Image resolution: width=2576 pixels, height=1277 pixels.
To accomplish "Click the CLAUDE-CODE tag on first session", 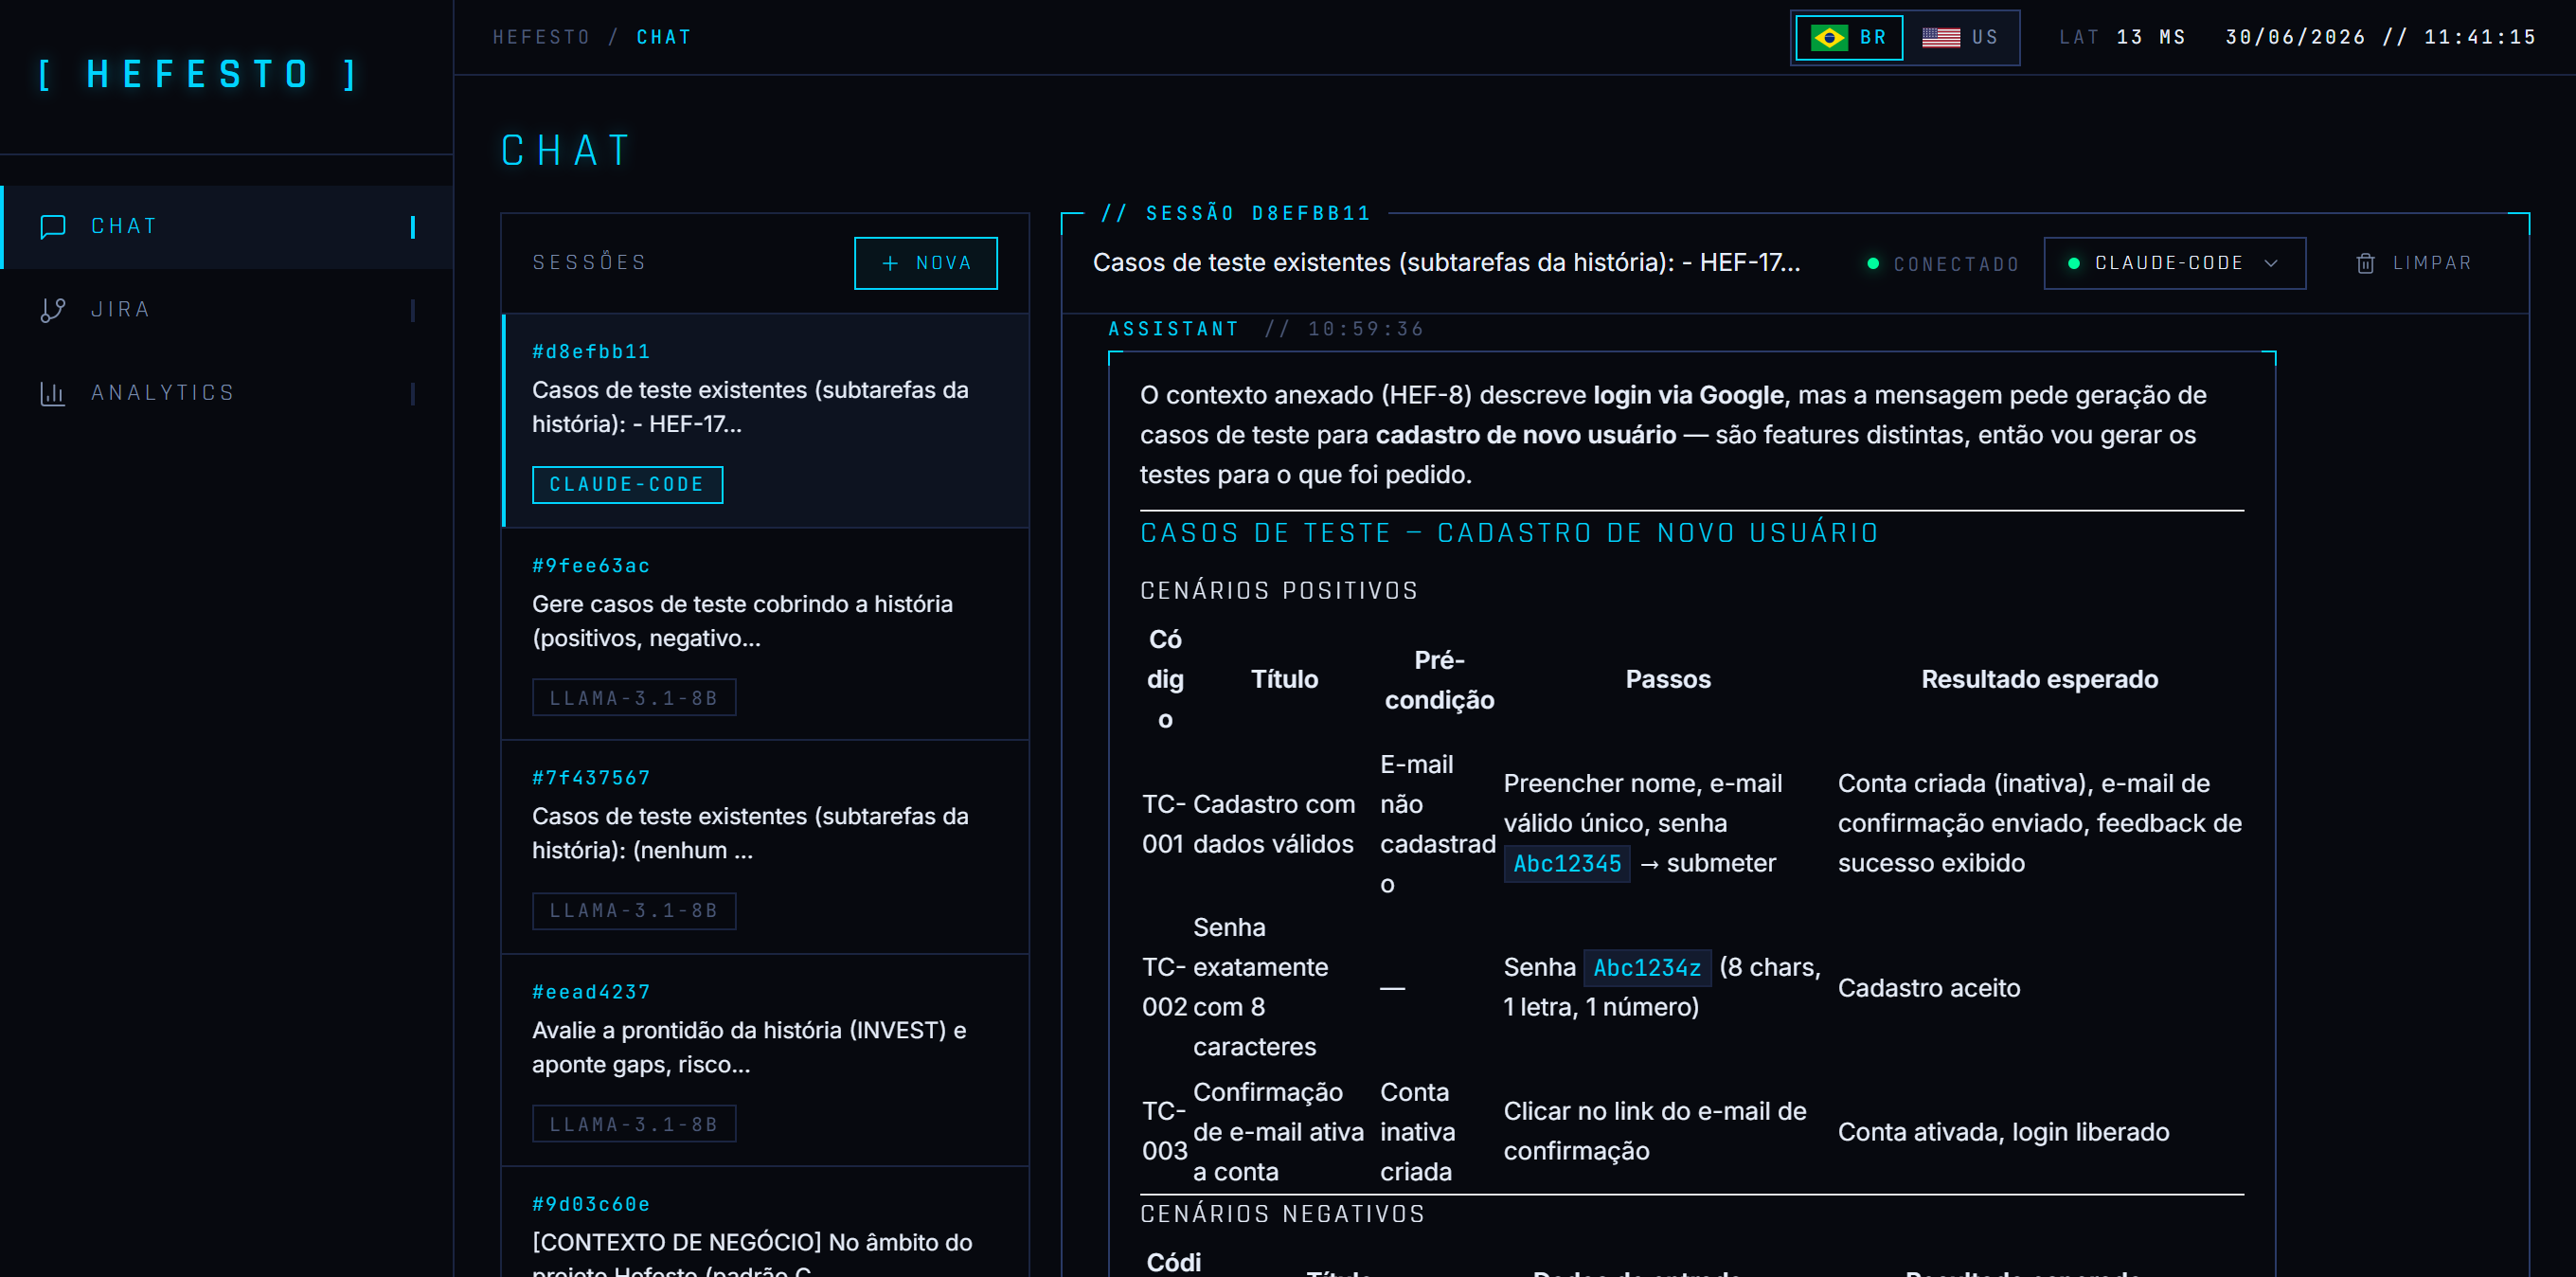I will pyautogui.click(x=627, y=485).
